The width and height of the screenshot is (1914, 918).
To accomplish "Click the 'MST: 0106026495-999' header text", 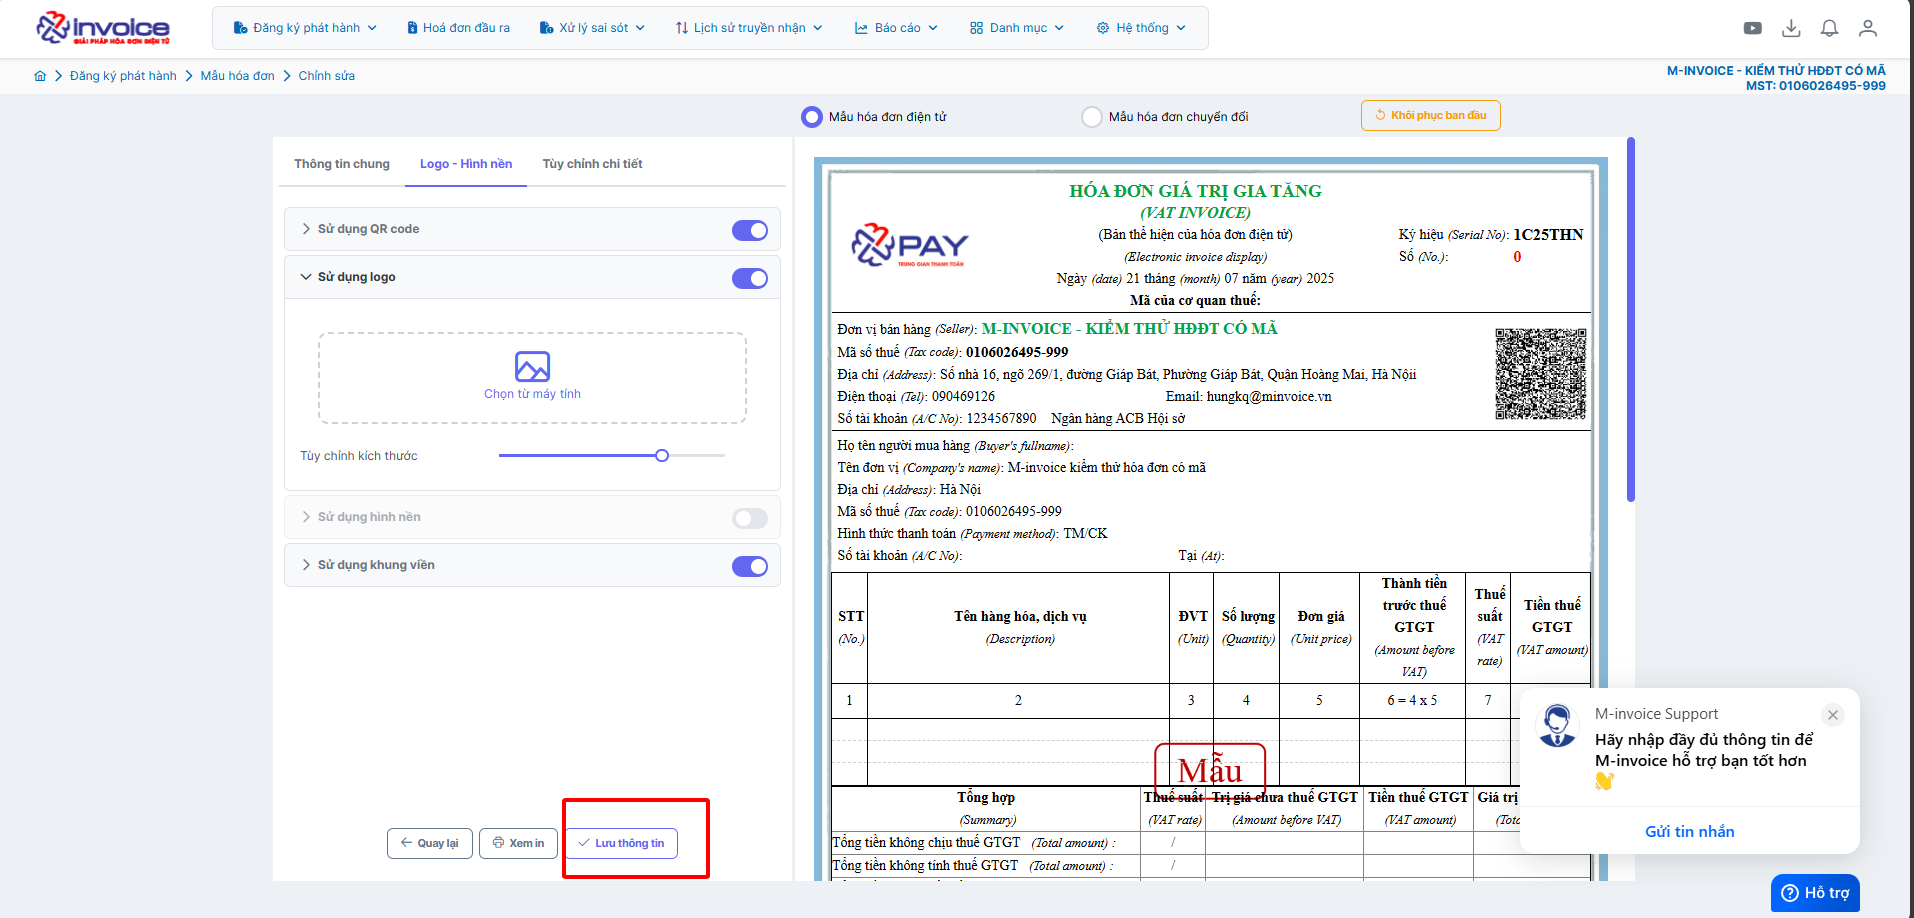I will tap(1815, 86).
